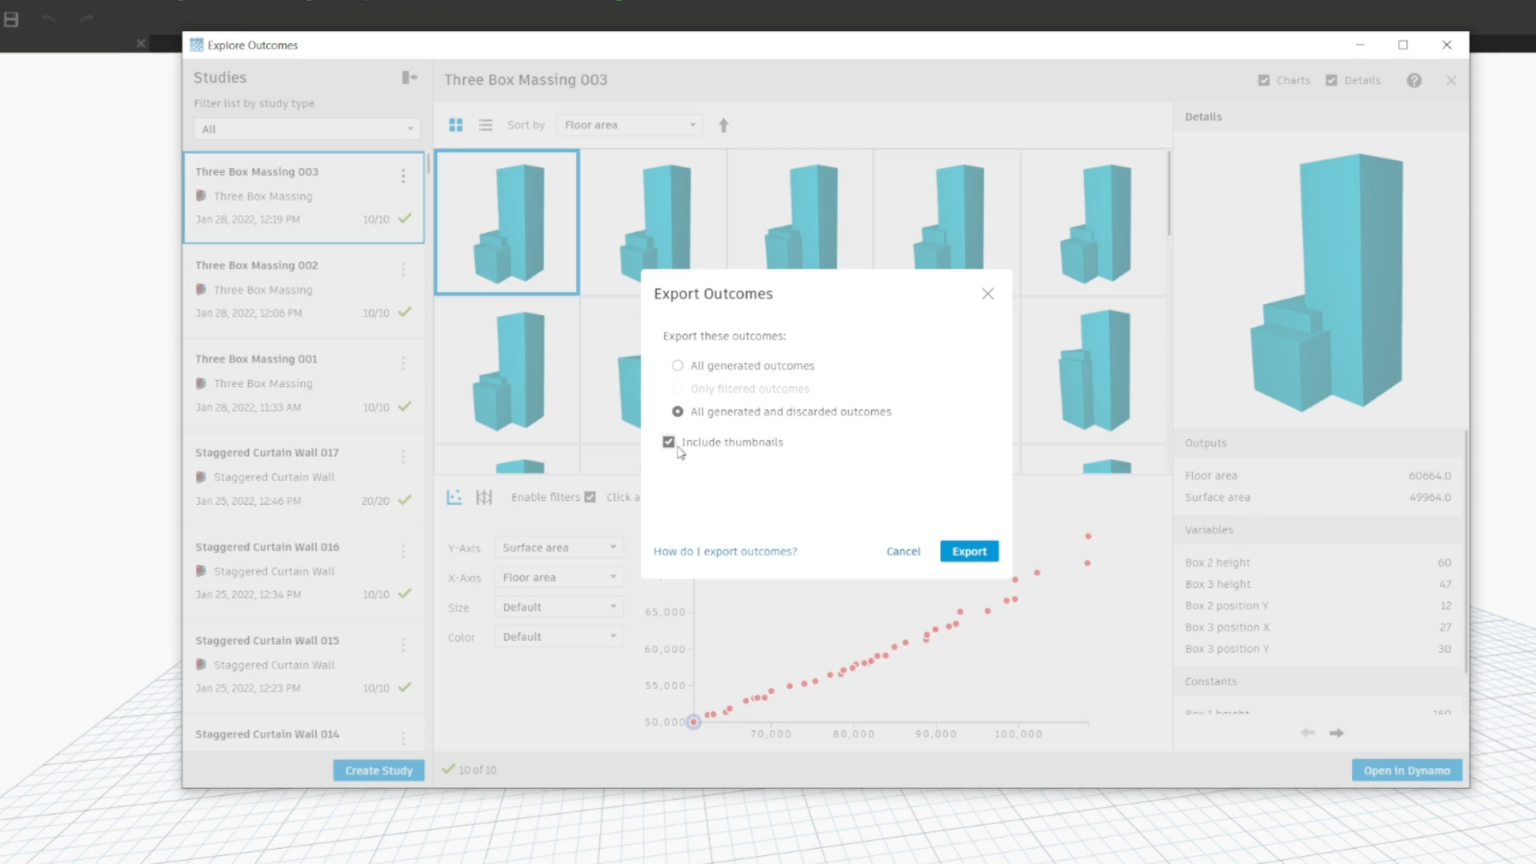This screenshot has height=864, width=1536.
Task: Click the export study icon beside Studies
Action: (x=409, y=77)
